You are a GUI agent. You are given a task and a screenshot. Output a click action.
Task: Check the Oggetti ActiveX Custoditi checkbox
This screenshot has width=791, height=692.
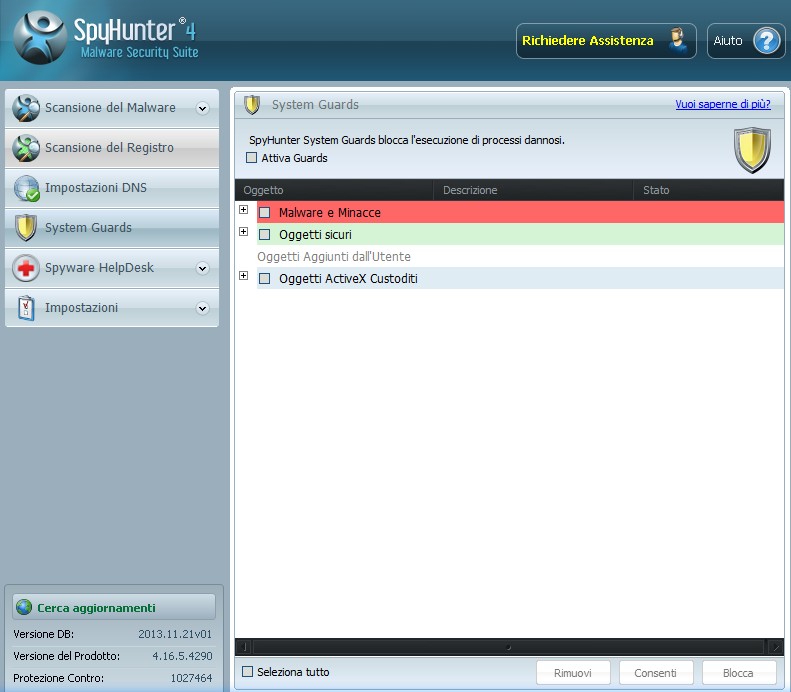pos(264,278)
